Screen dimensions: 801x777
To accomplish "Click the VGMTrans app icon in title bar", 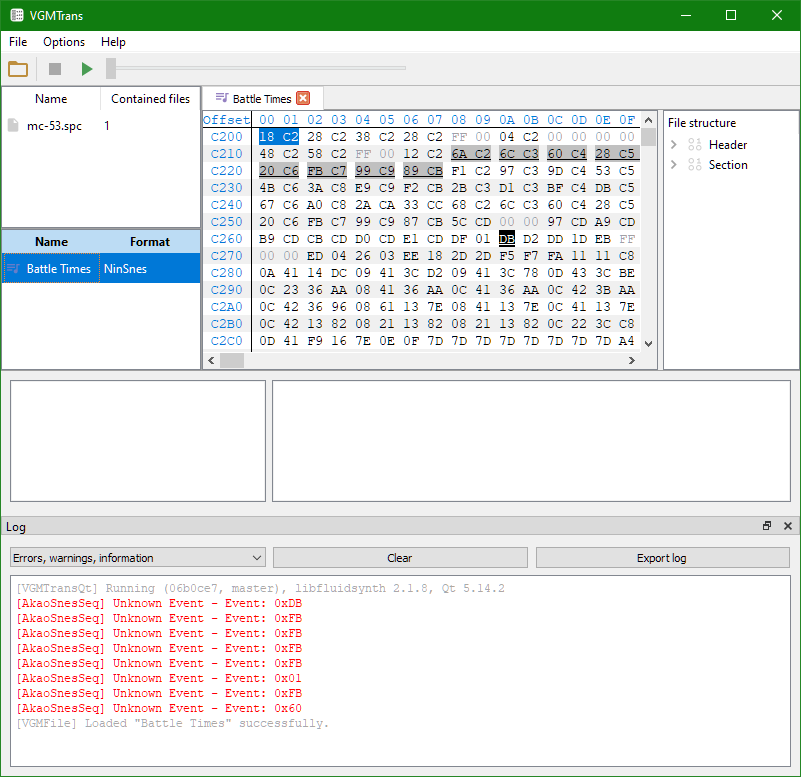I will (16, 15).
